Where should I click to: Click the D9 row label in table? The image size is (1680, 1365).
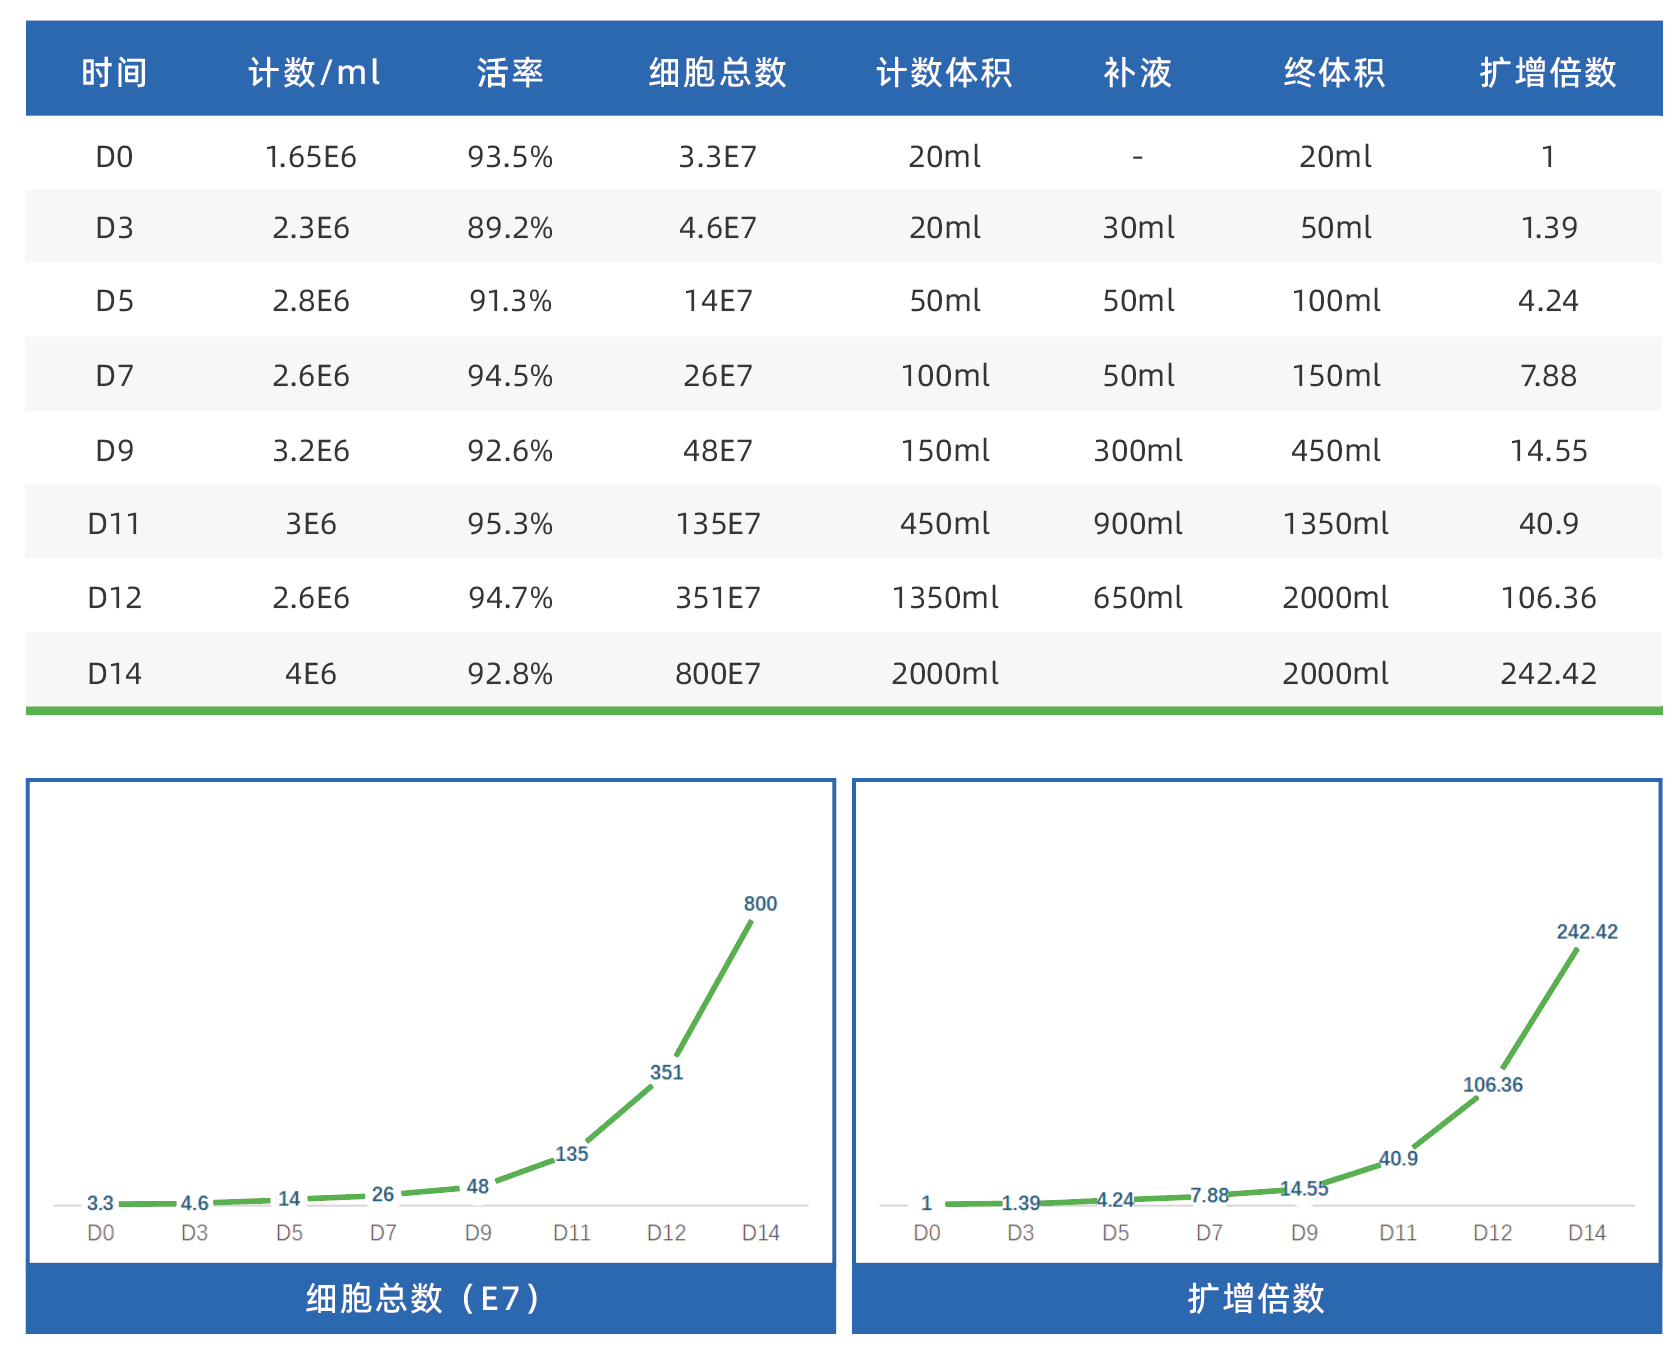[114, 451]
